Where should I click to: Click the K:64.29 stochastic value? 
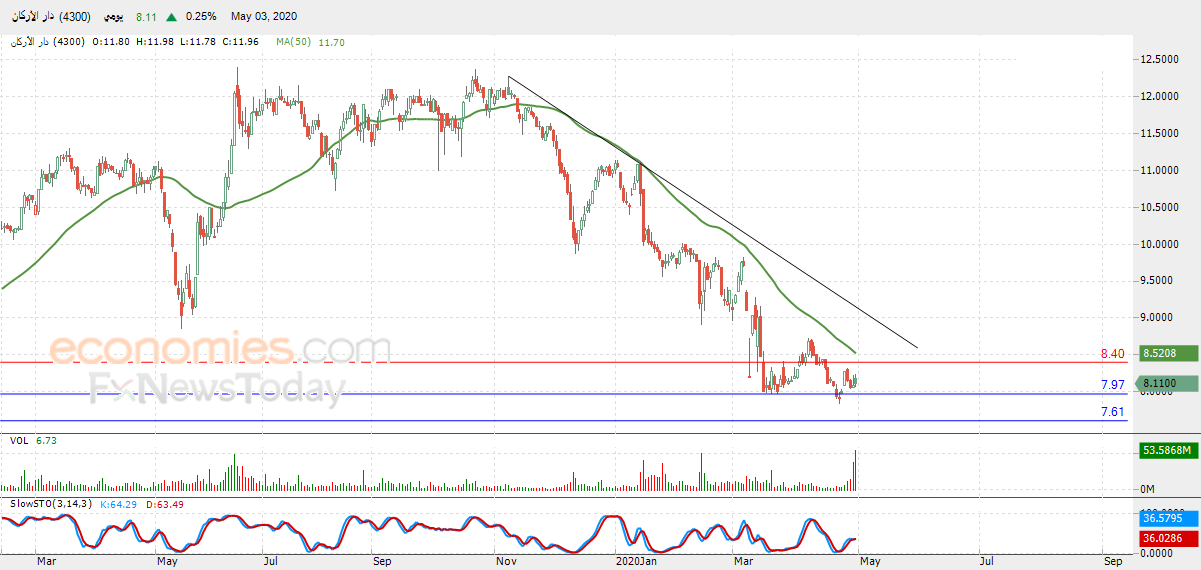click(119, 503)
